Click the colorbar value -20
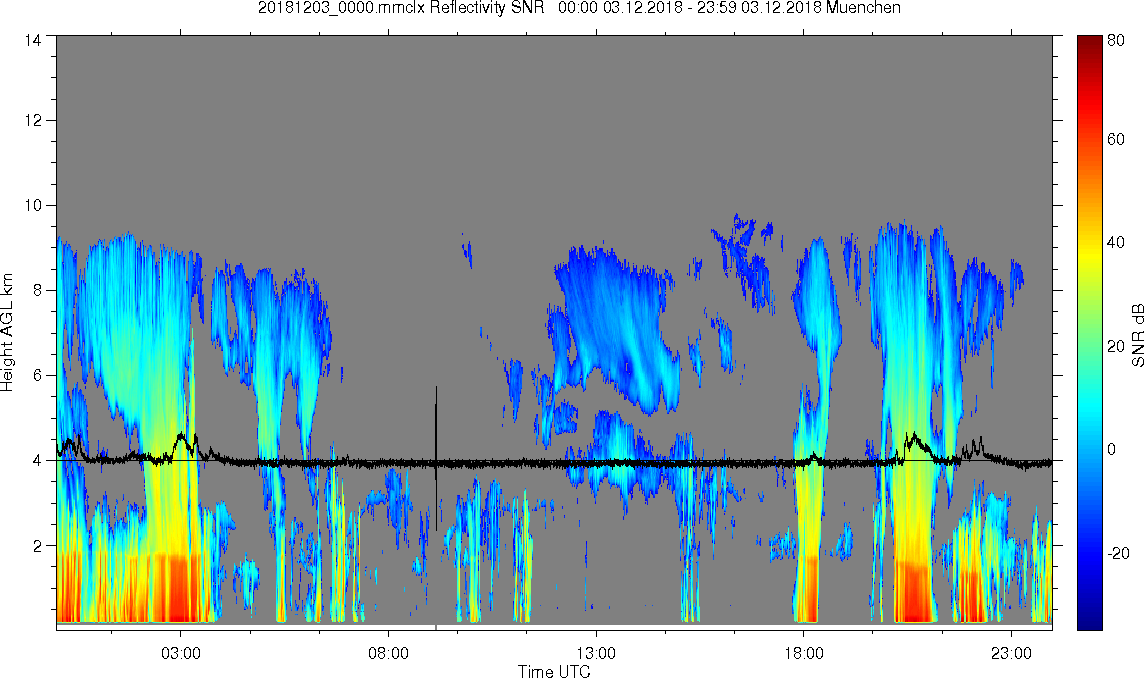The width and height of the screenshot is (1144, 678). point(1118,553)
